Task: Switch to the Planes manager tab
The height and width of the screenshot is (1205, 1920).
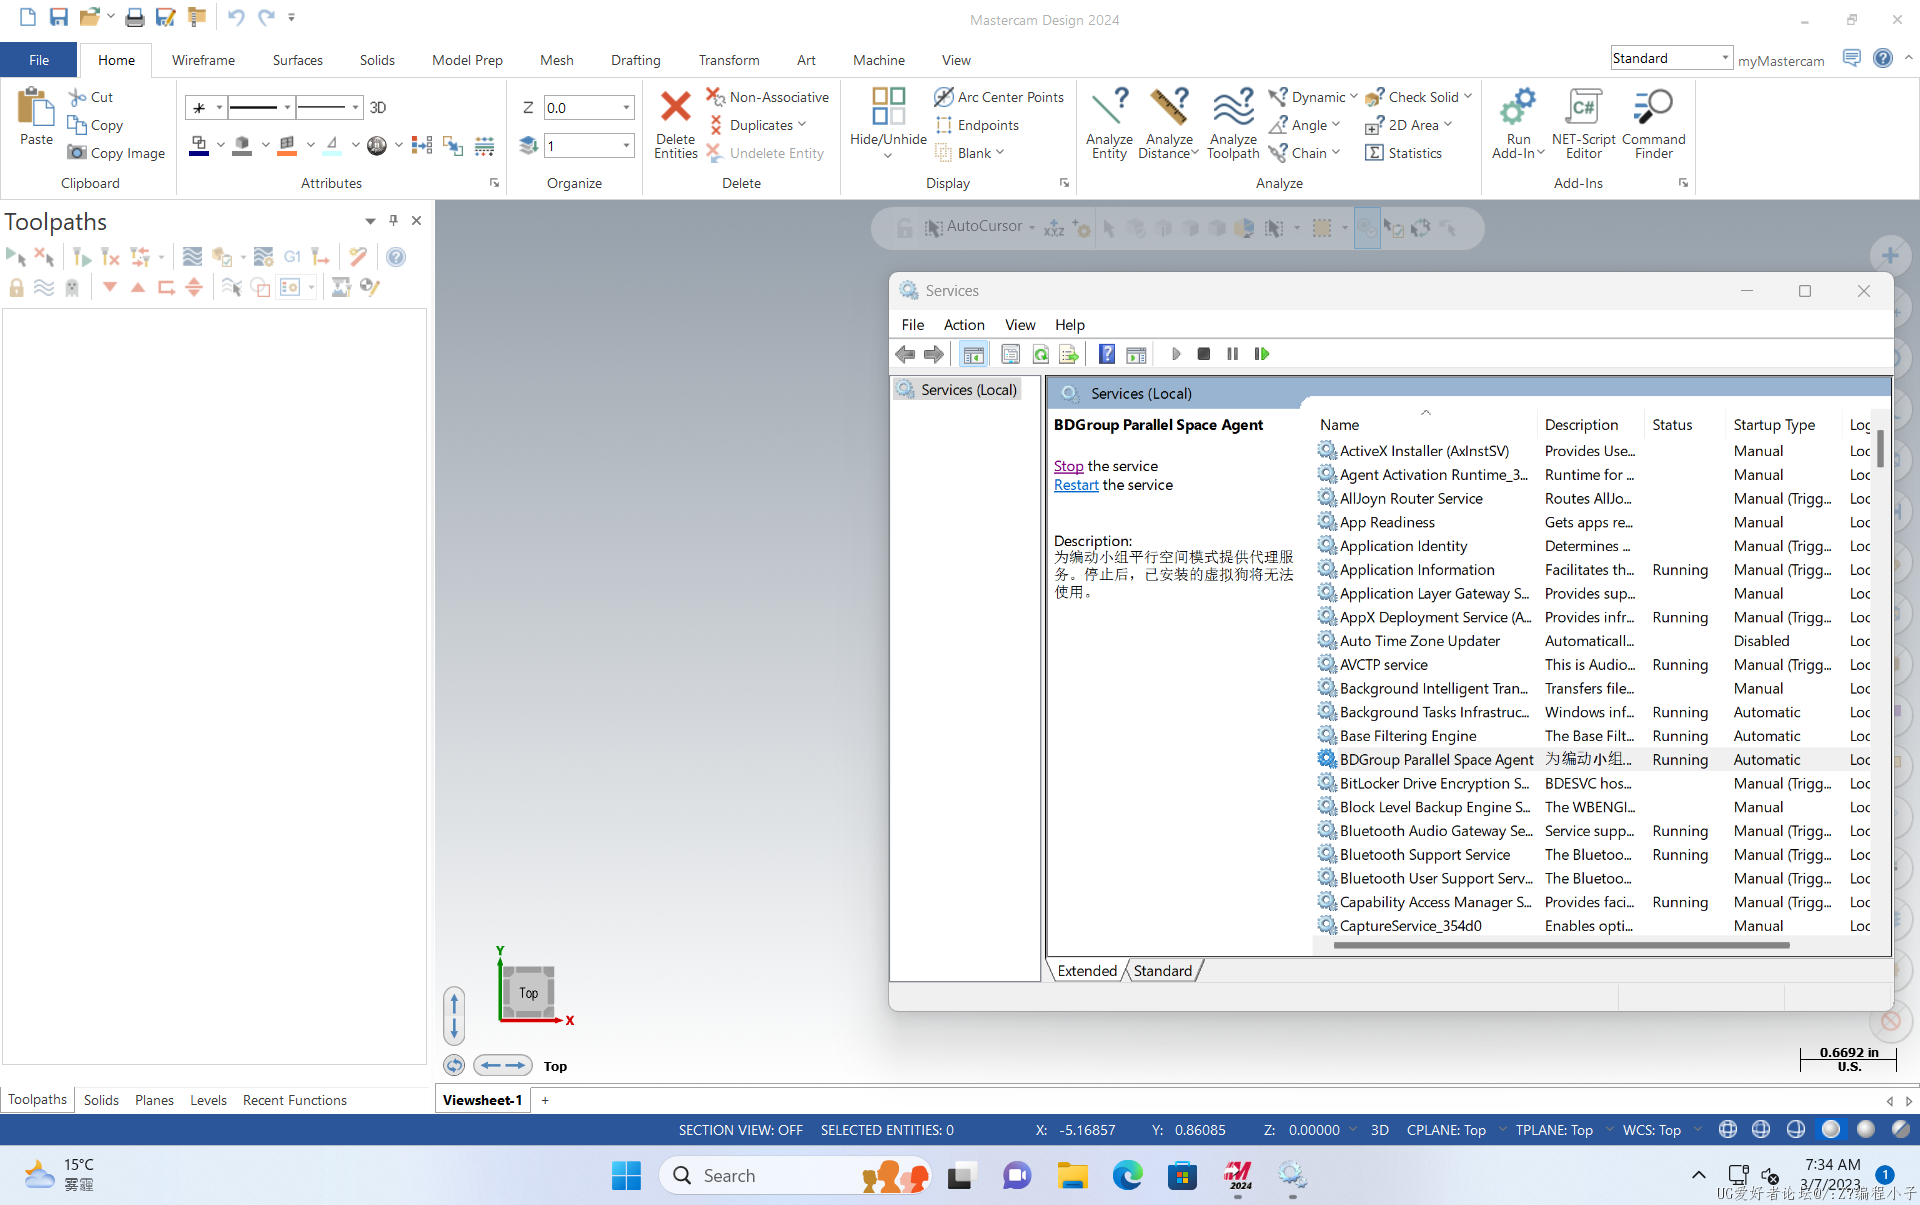Action: (x=154, y=1100)
